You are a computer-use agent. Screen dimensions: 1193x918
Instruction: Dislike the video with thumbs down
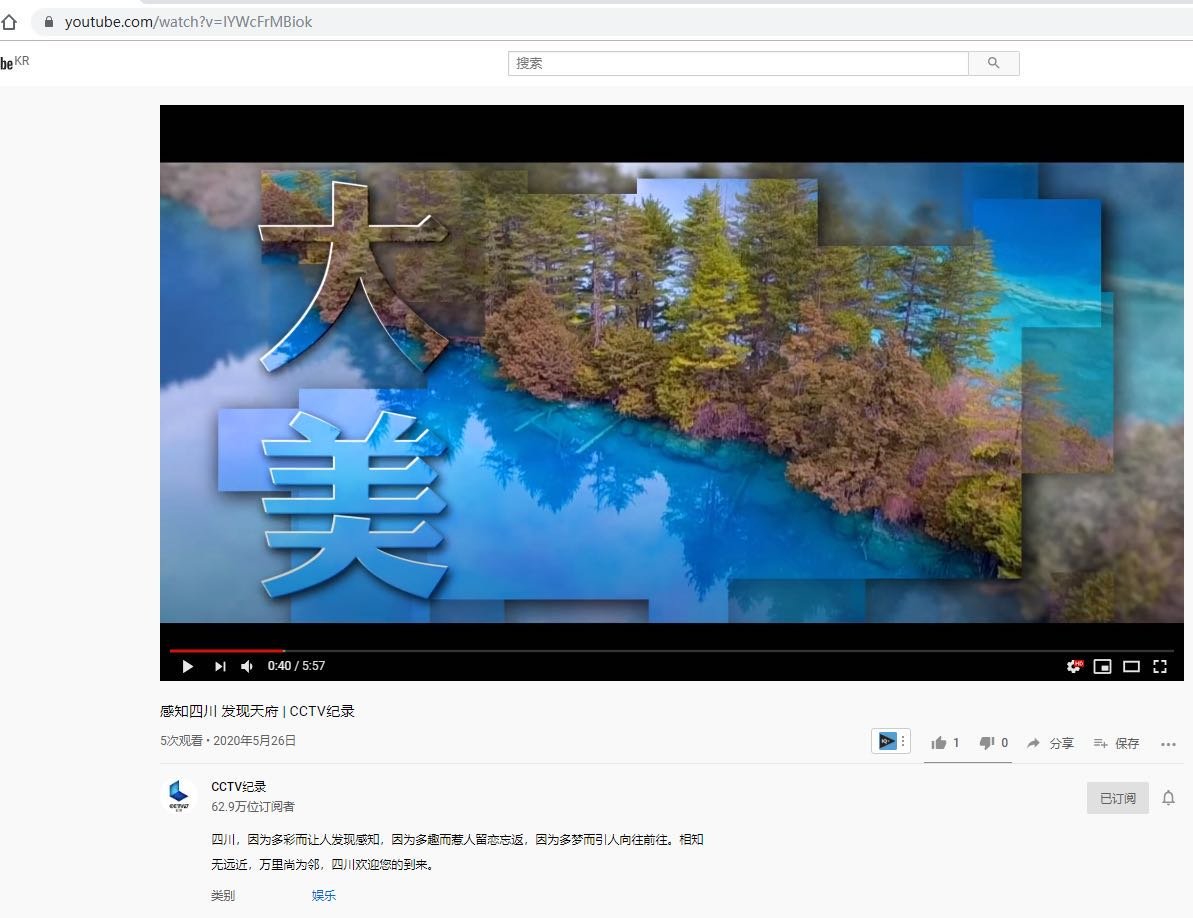[986, 743]
